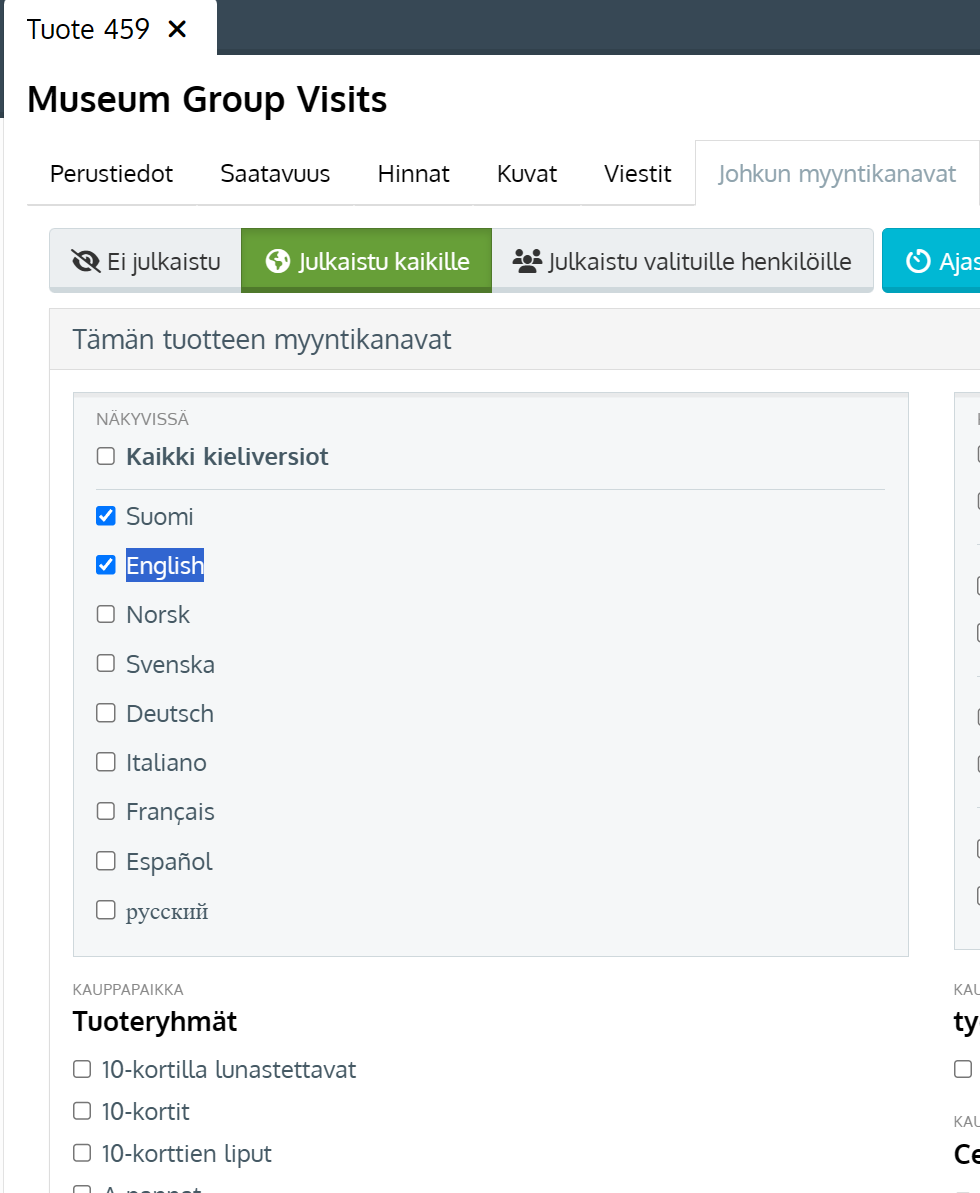Screen dimensions: 980x1193
Task: Click the people icon for selected persons
Action: [x=527, y=261]
